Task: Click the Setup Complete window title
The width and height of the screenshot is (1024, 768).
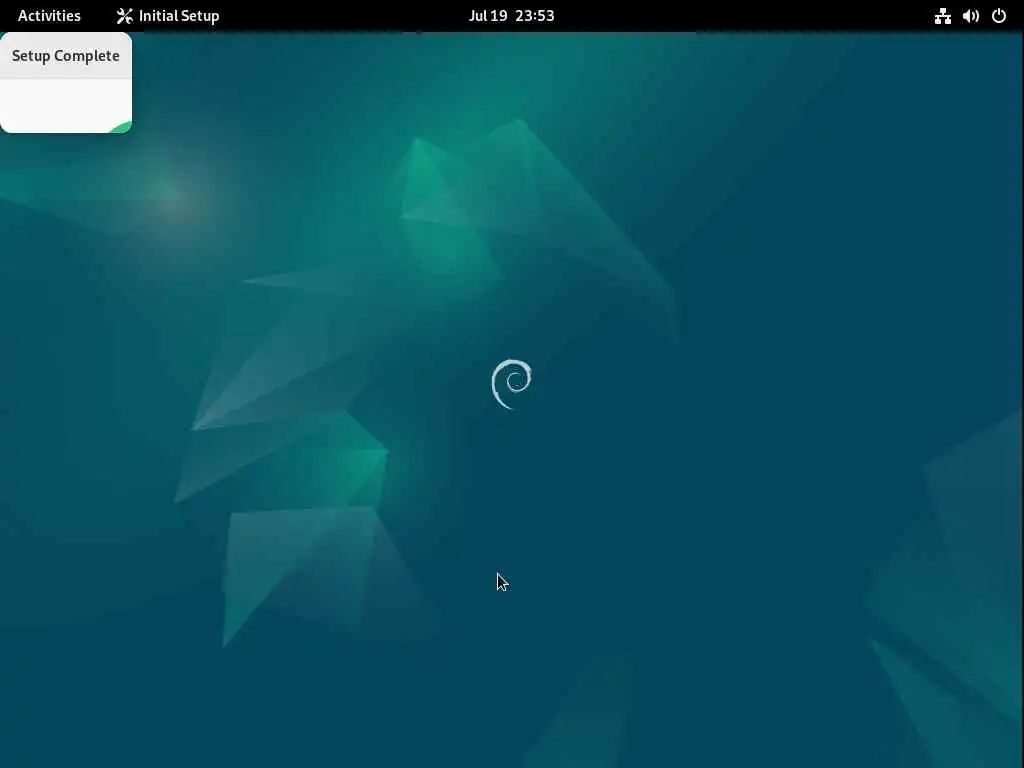Action: (65, 56)
